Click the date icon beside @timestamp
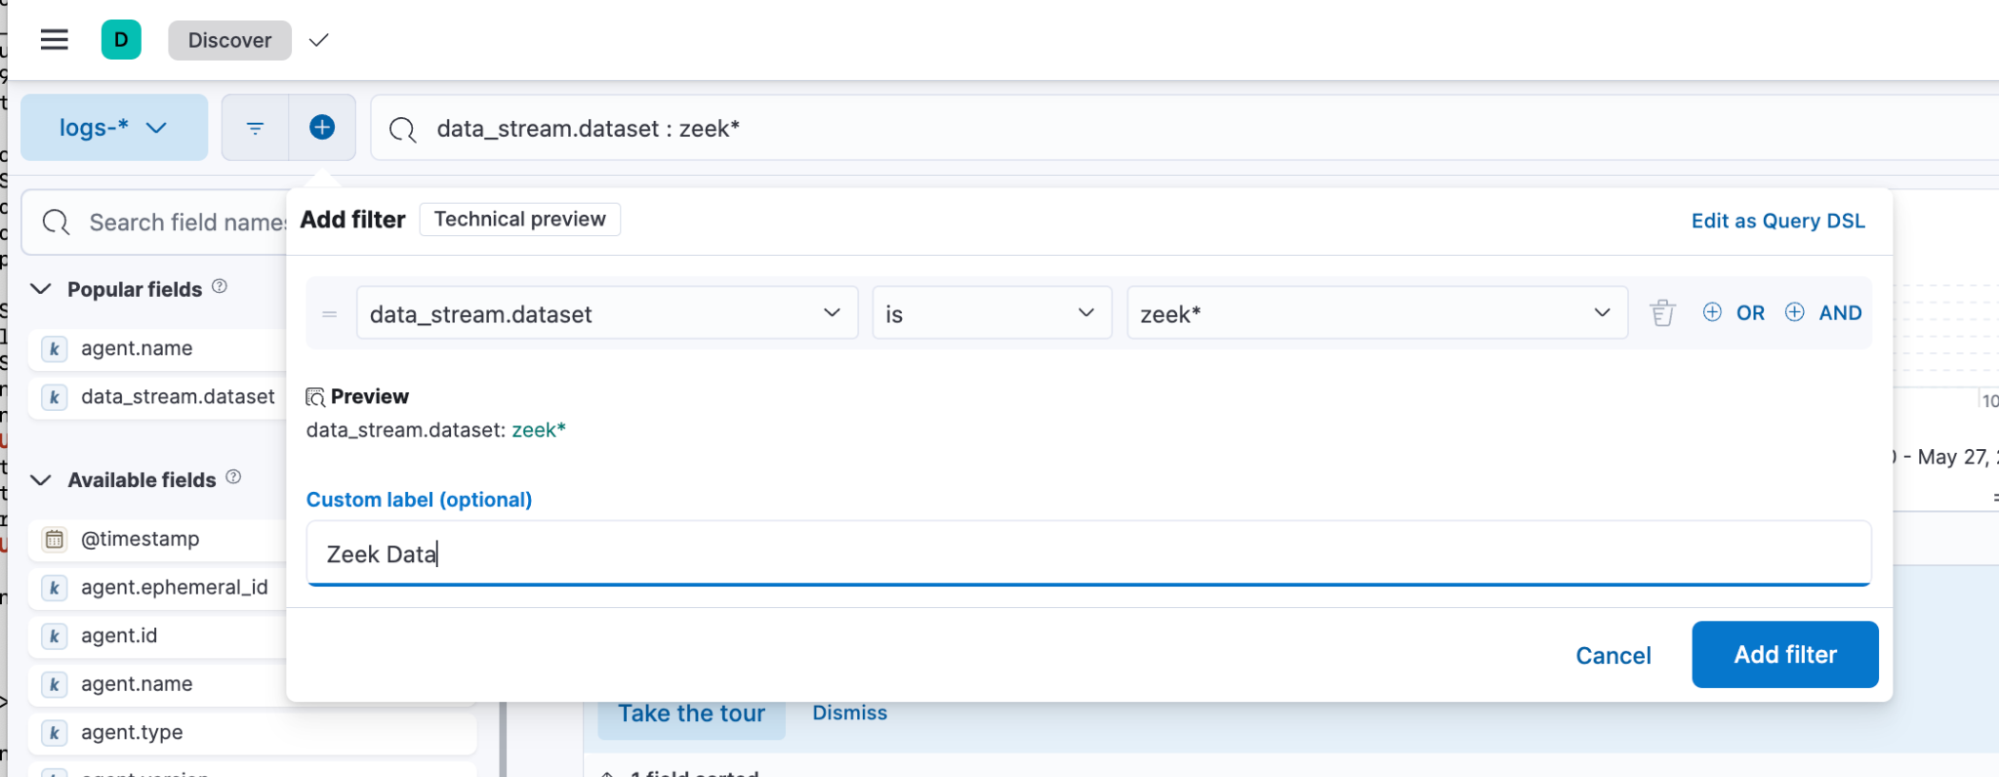1999x777 pixels. pyautogui.click(x=54, y=539)
